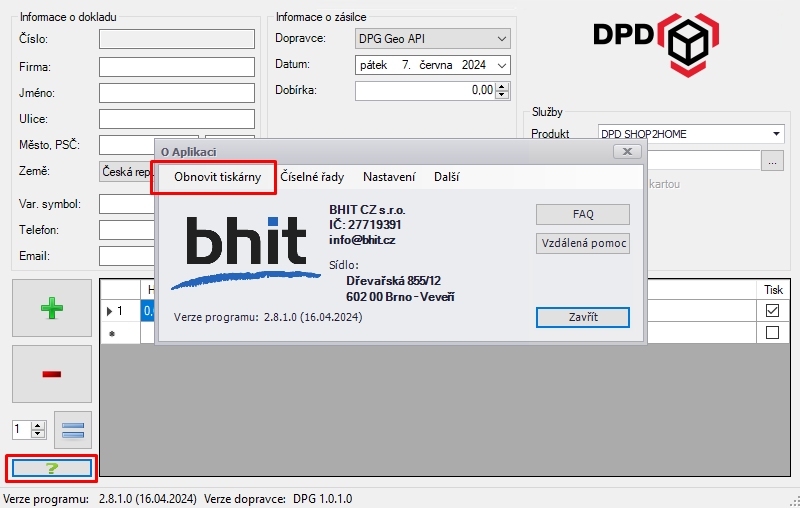Click the bhit company logo
800x508 pixels.
click(x=246, y=252)
